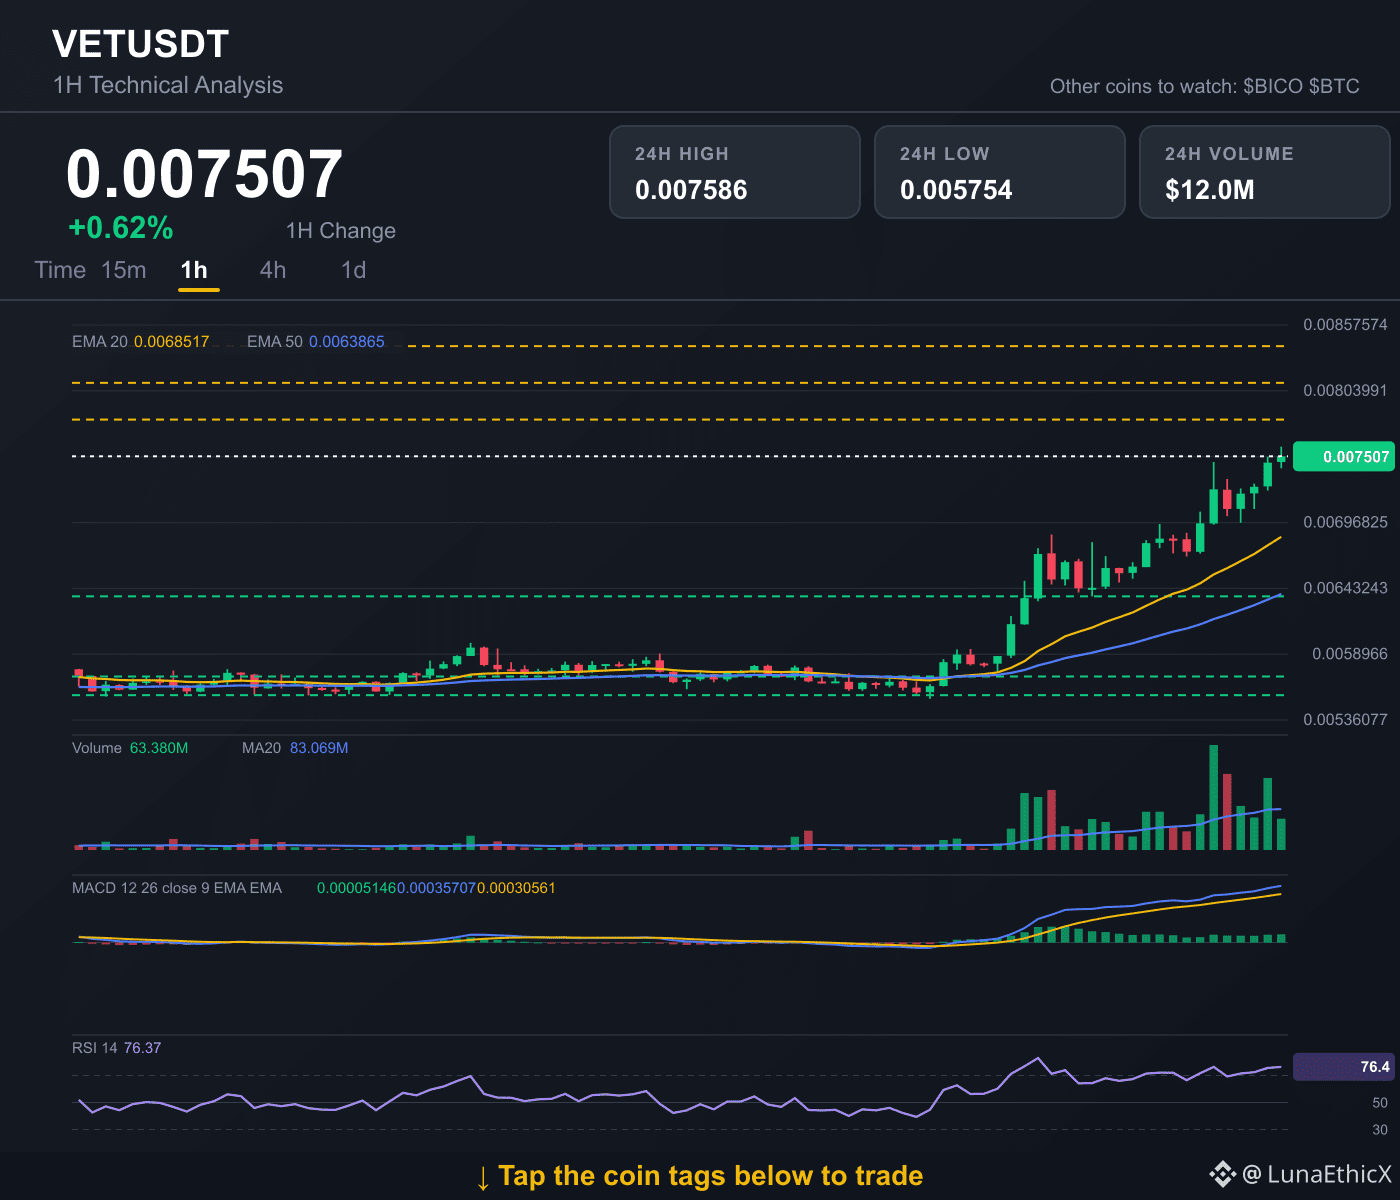Select the 1h timeframe tab
The width and height of the screenshot is (1400, 1200).
[x=194, y=270]
